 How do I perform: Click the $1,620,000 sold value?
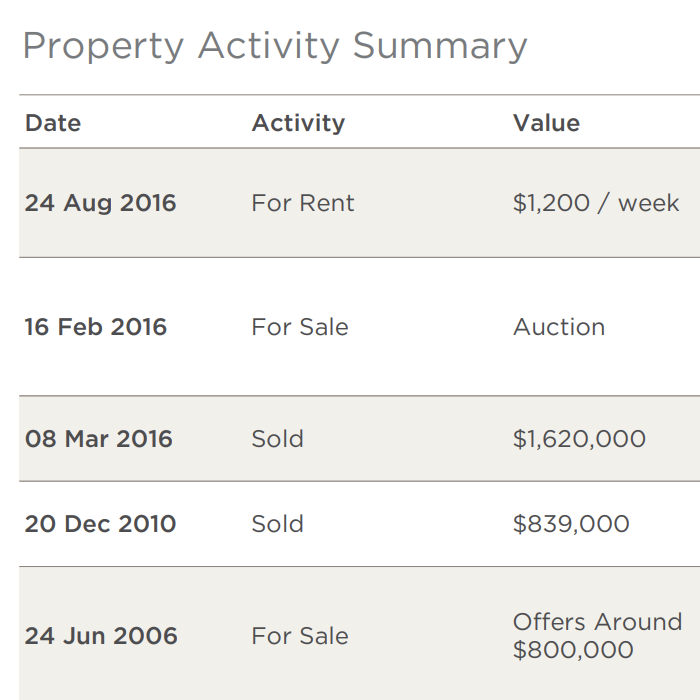tap(579, 439)
